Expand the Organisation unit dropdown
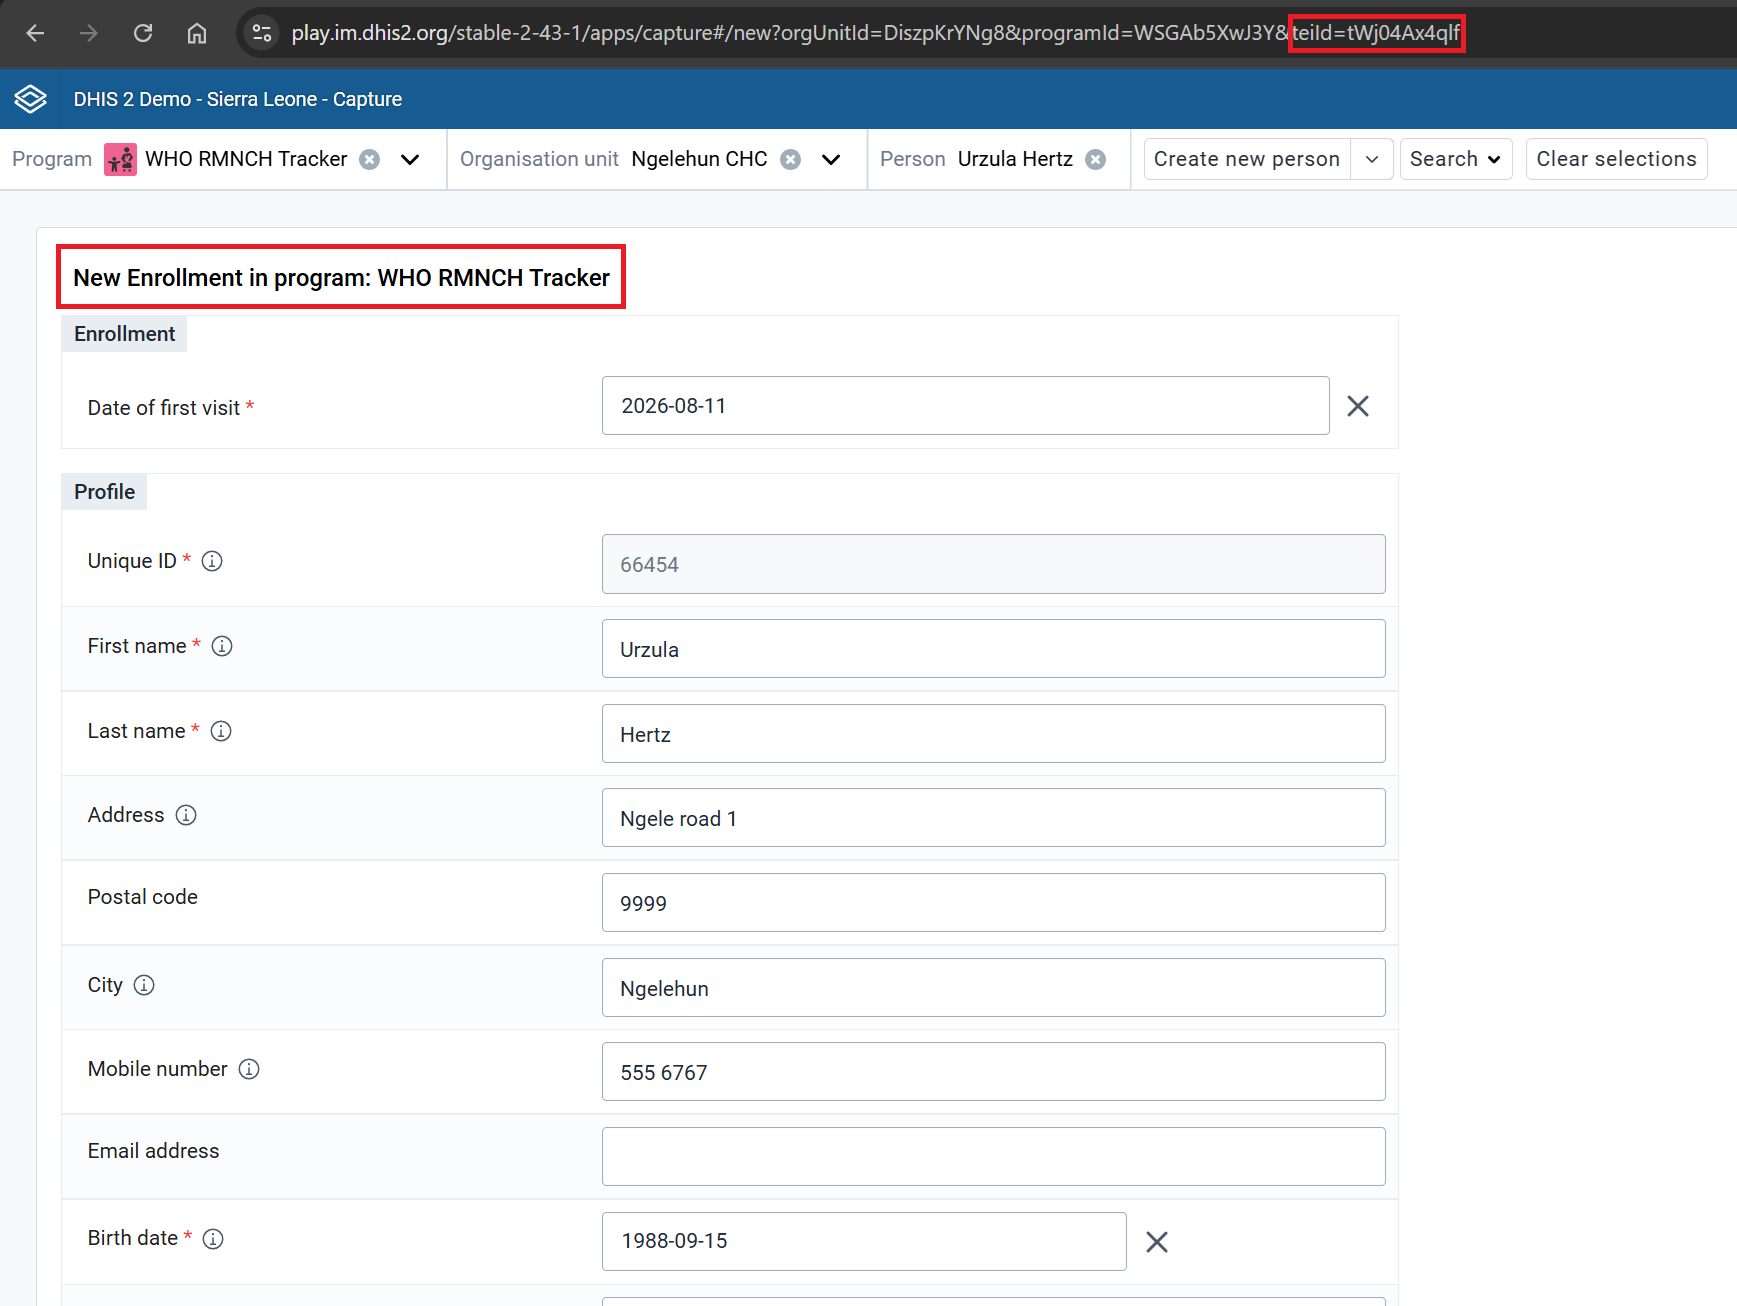1737x1306 pixels. click(x=831, y=159)
